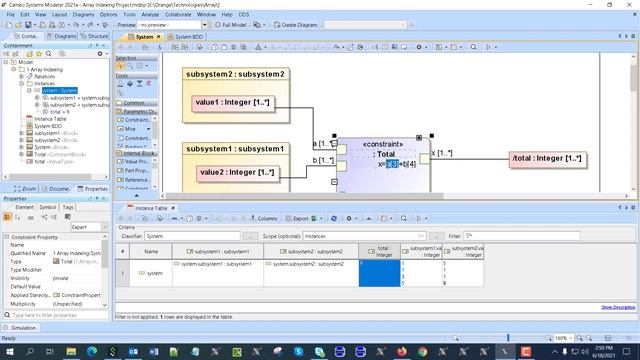Click the Export button in Instance Table
Viewport: 640px width, 360px height.
click(298, 218)
